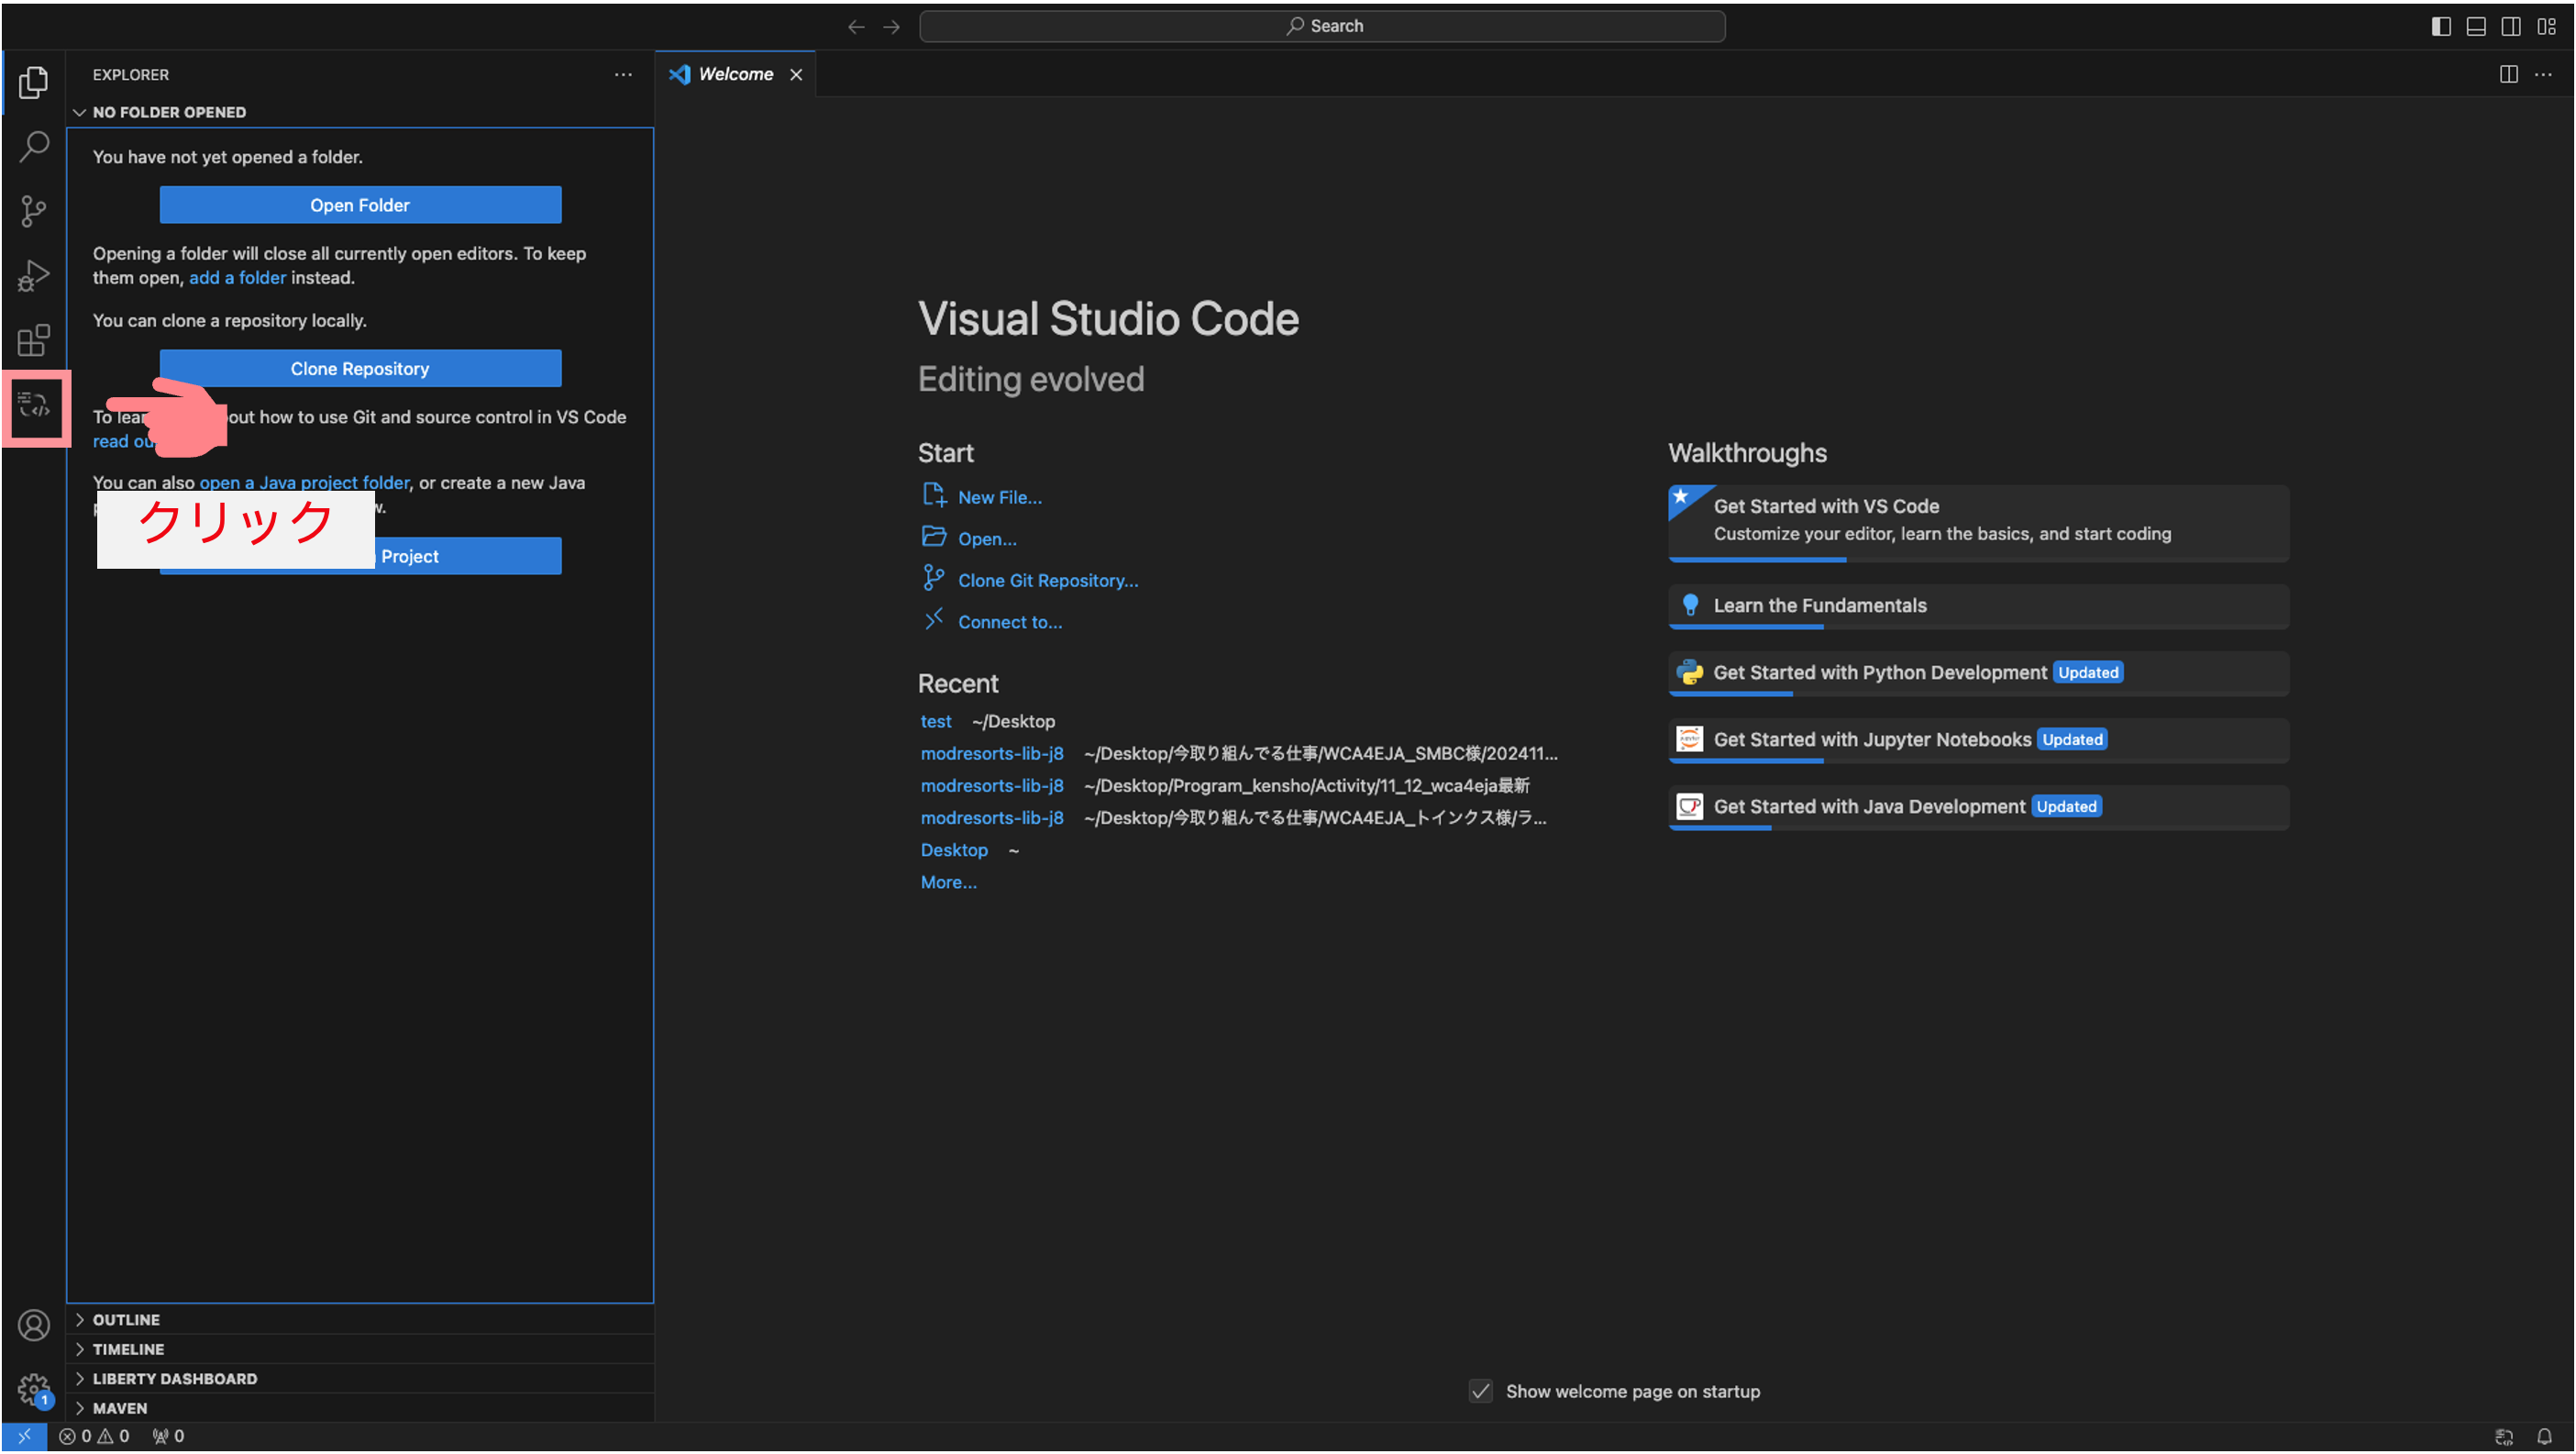Click the Clone Git Repository link
The width and height of the screenshot is (2576, 1454).
1047,580
